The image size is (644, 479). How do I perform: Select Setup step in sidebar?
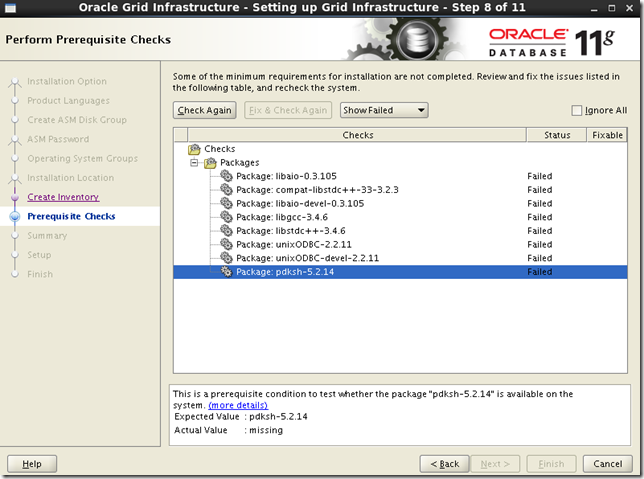coord(39,255)
